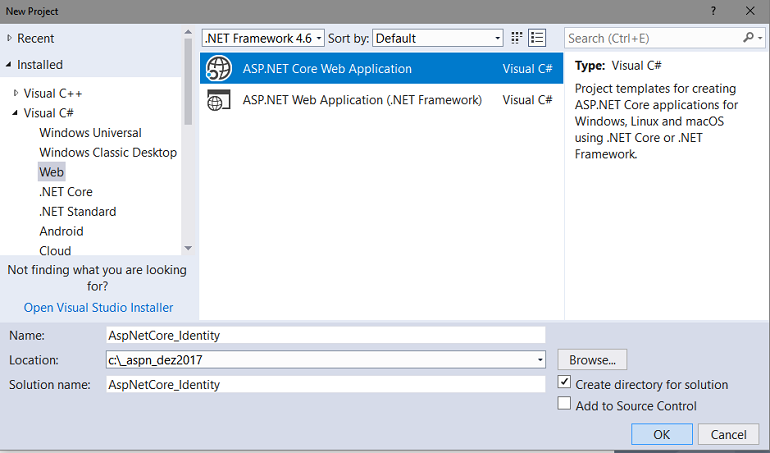Click the search magnifier icon
The height and width of the screenshot is (453, 770).
click(748, 37)
